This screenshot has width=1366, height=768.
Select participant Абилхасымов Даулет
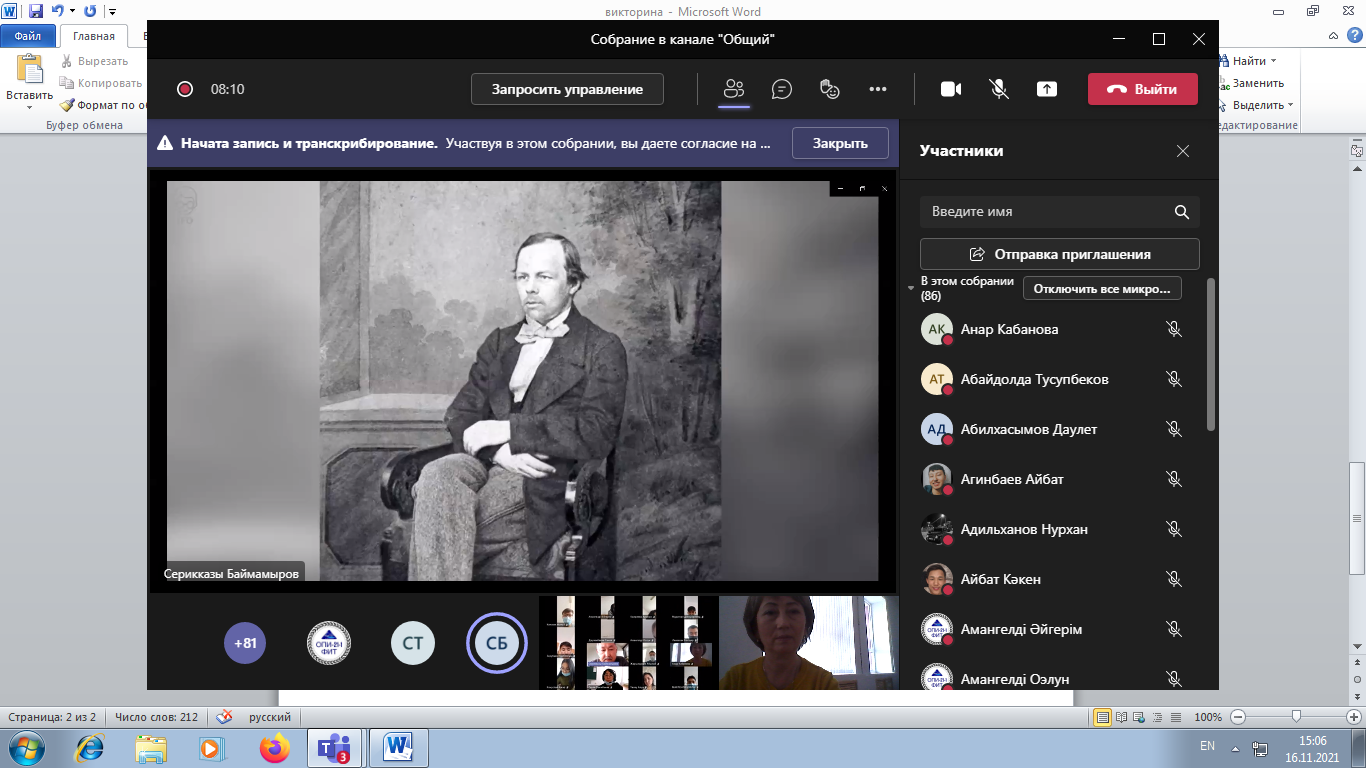coord(1052,429)
